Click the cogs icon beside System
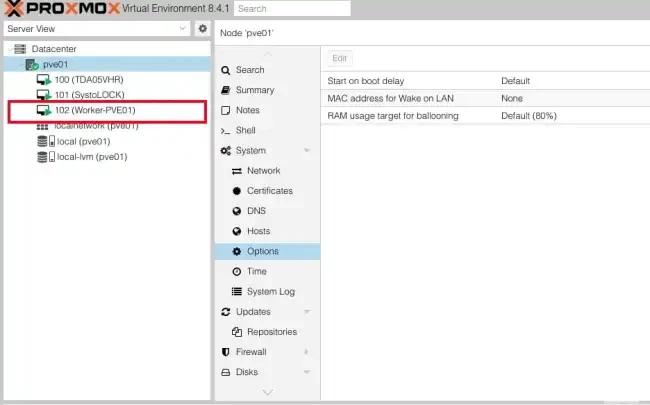This screenshot has height=405, width=650. point(226,150)
